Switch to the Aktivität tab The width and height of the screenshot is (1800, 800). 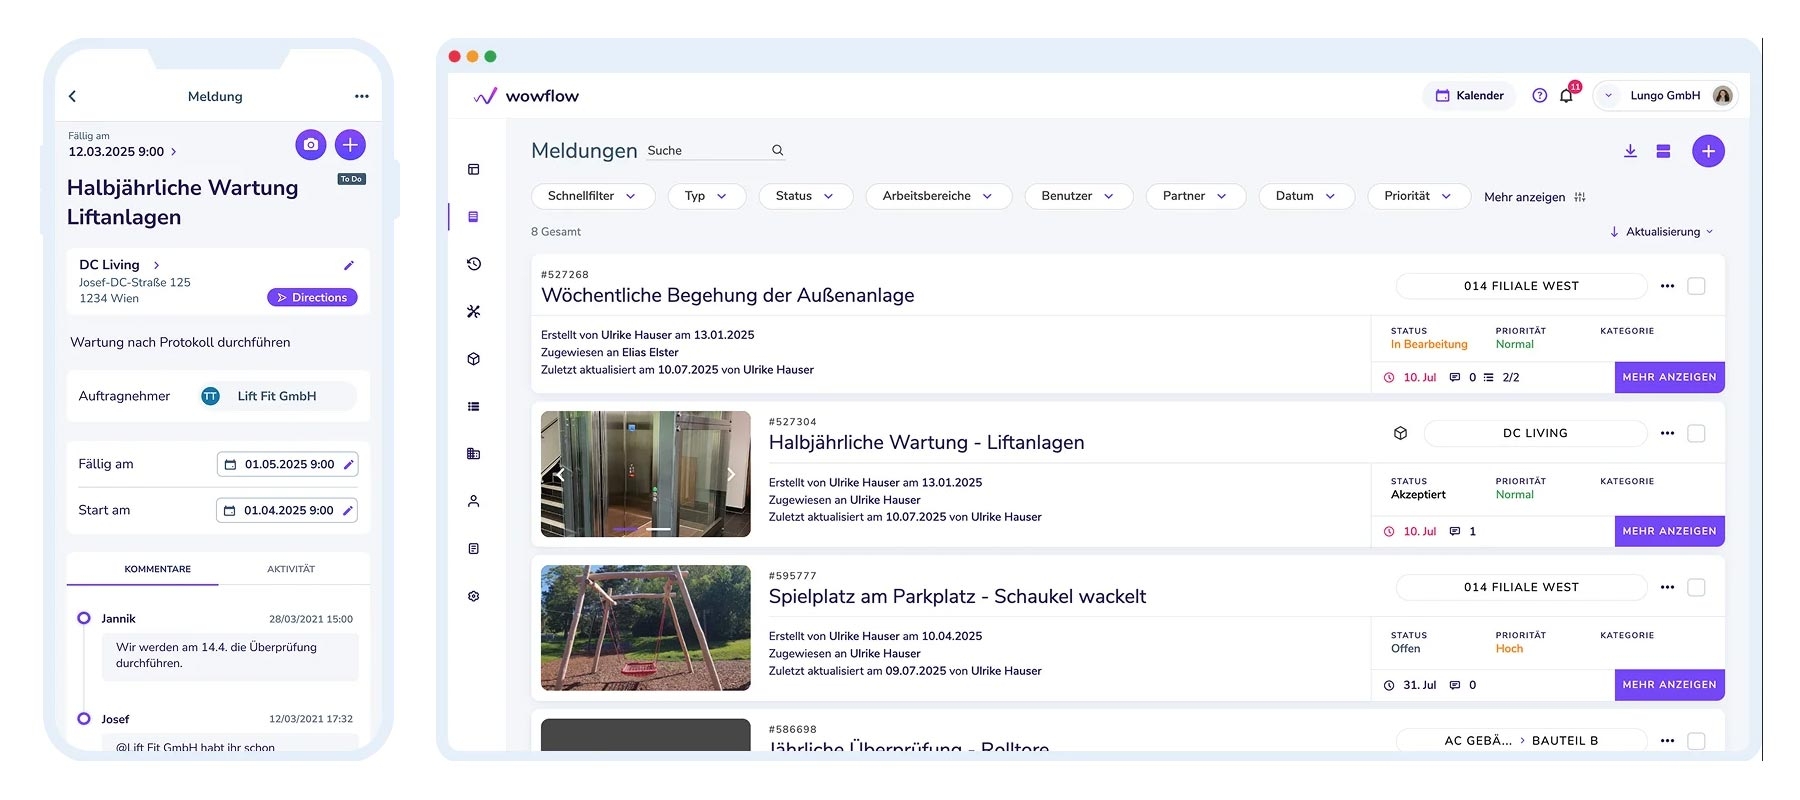[x=291, y=569]
